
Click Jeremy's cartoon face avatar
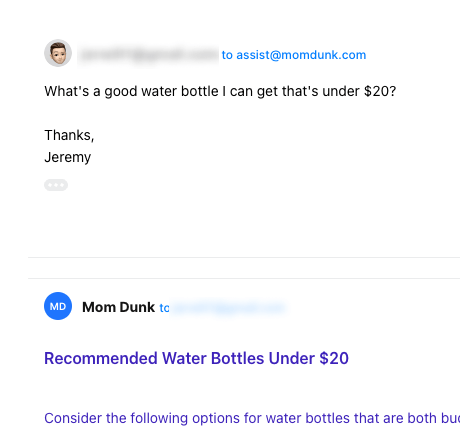pos(58,53)
